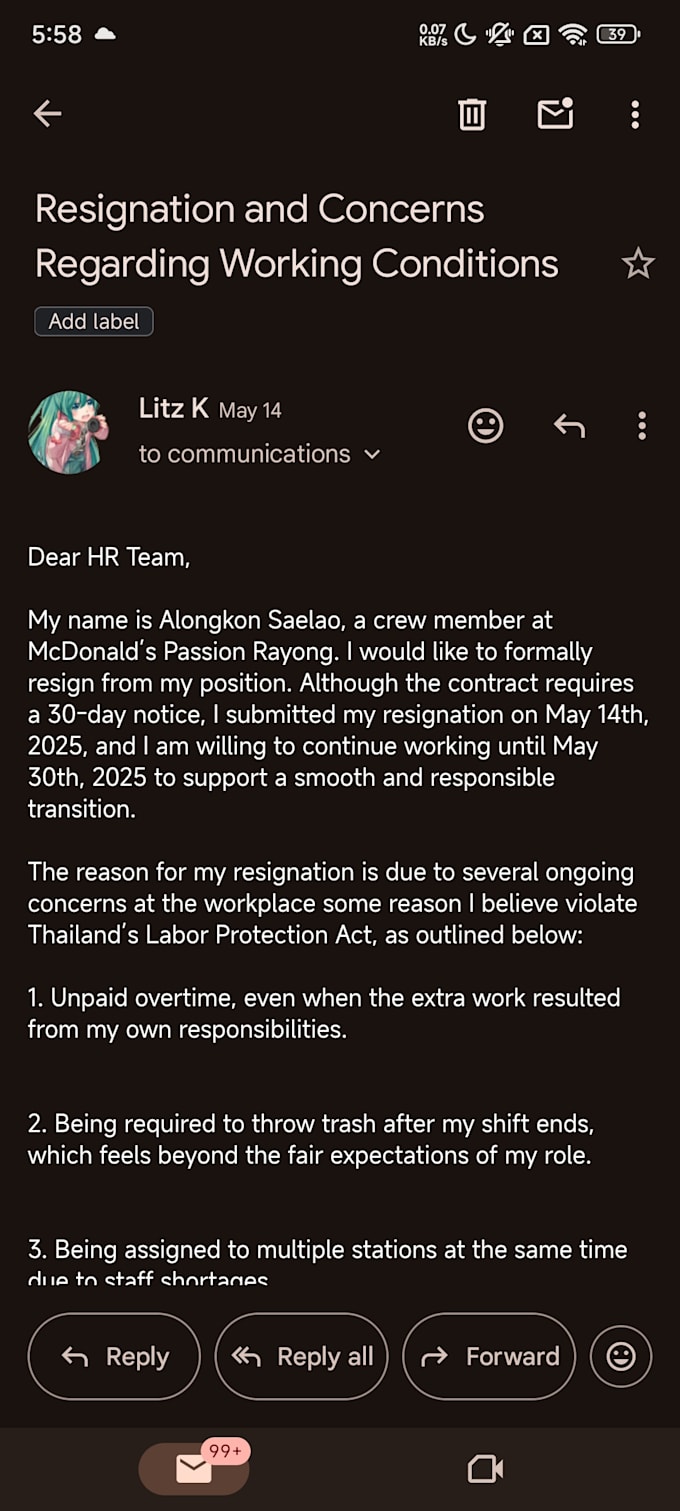680x1511 pixels.
Task: Open the message options three-dot menu
Action: (x=642, y=427)
